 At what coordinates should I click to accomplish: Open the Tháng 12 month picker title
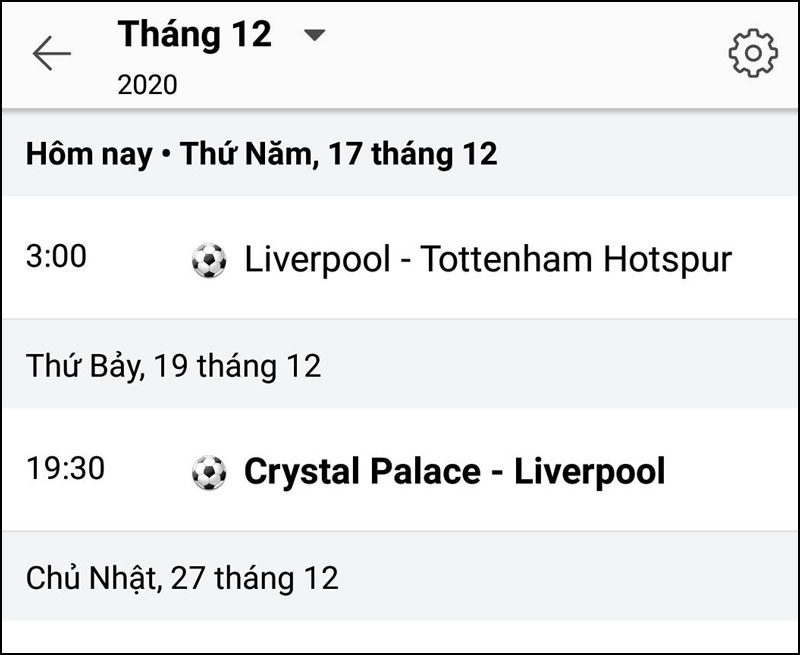pos(195,35)
